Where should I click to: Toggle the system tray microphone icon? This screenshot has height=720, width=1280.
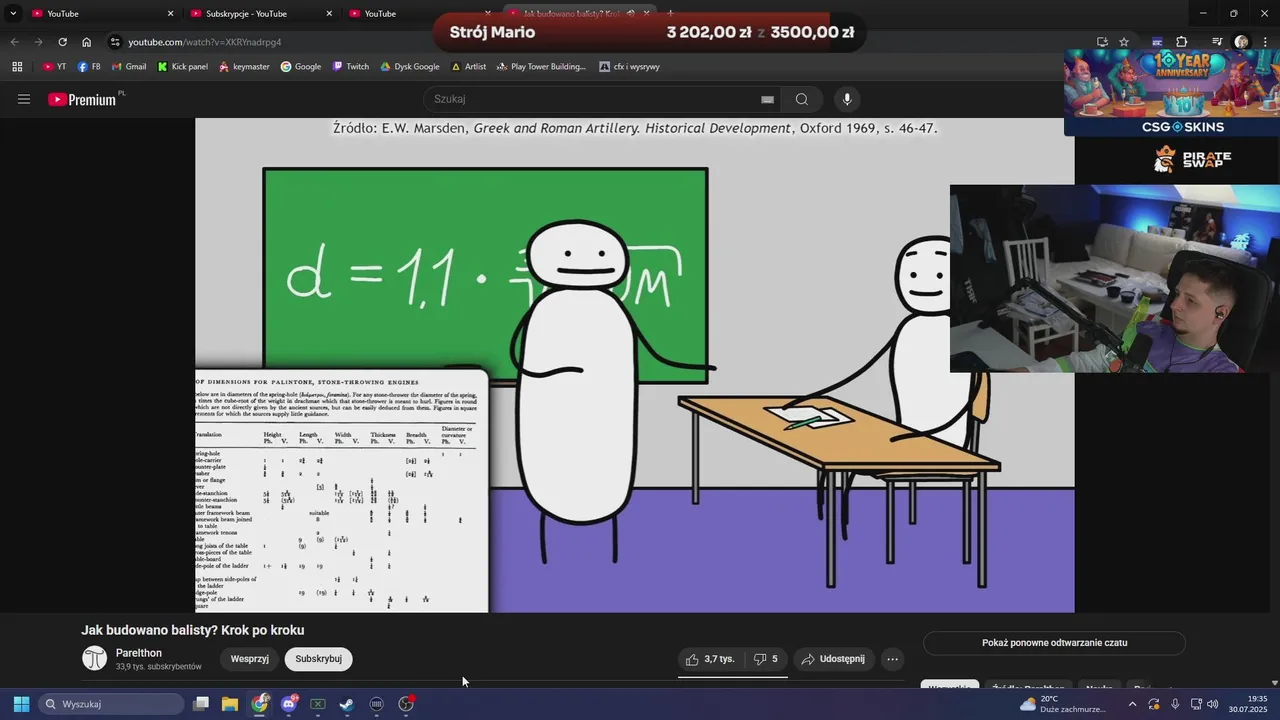1175,704
